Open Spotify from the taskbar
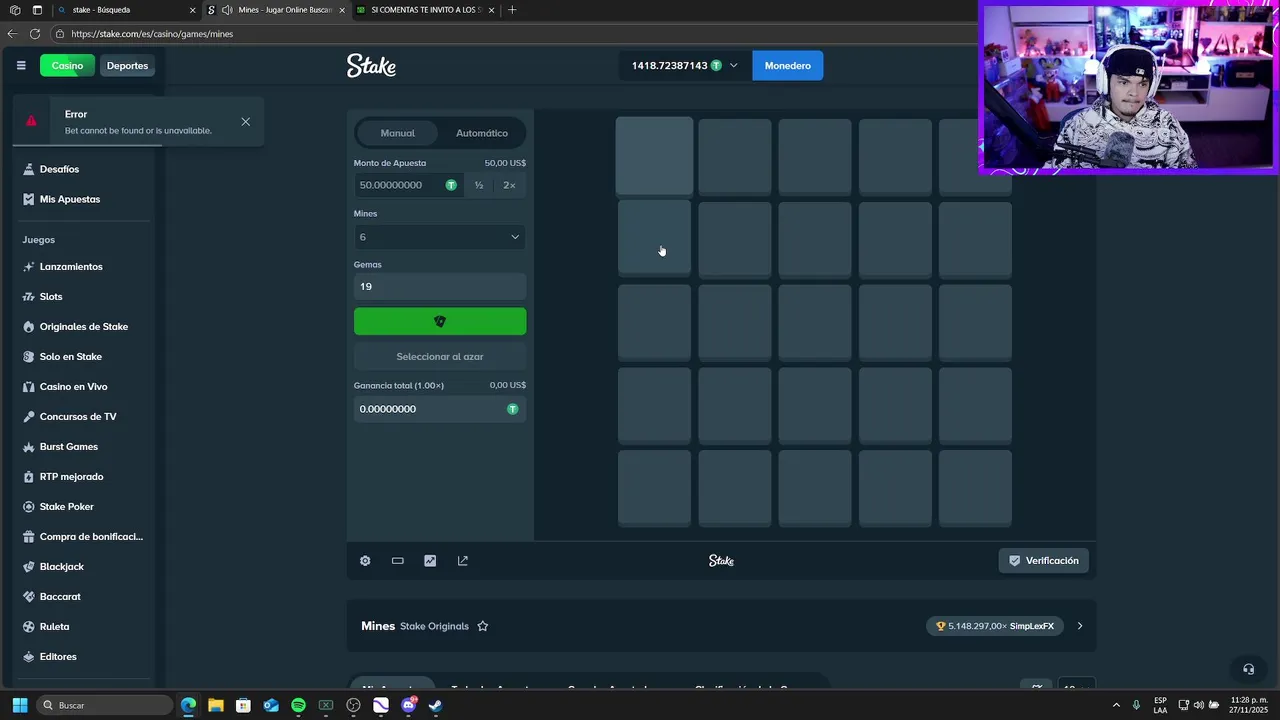 [x=298, y=705]
